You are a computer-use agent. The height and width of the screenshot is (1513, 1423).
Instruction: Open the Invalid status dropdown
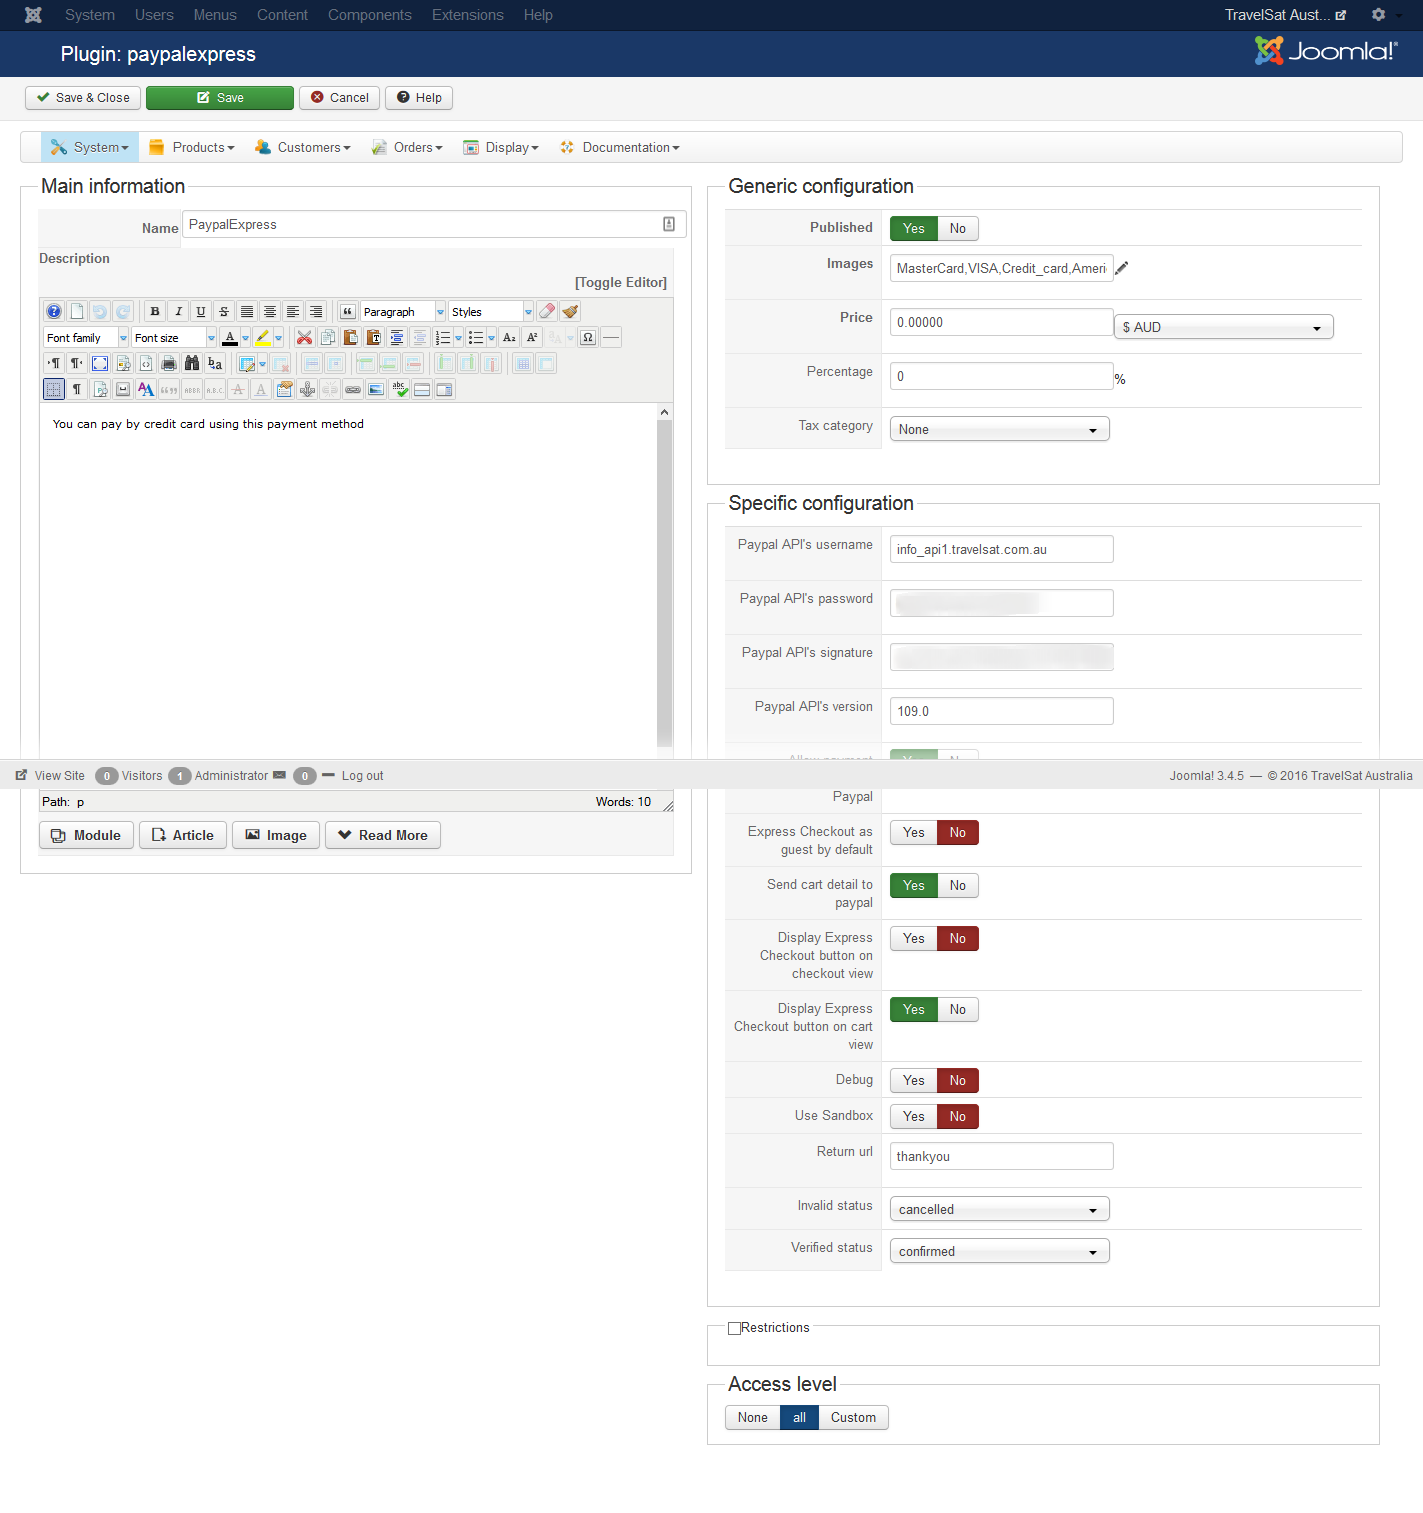pos(1000,1209)
